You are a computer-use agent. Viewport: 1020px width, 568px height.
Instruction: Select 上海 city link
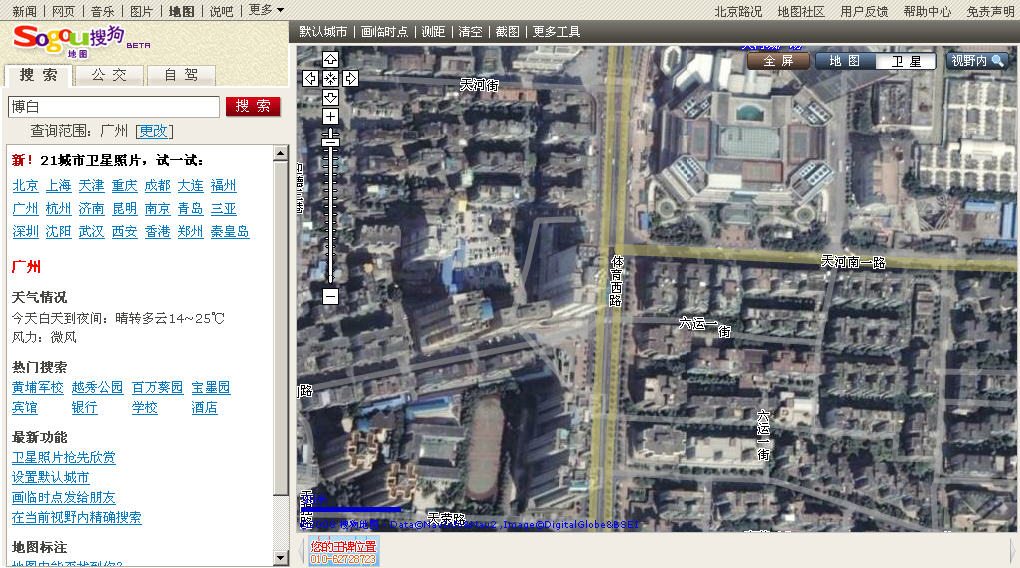(59, 185)
